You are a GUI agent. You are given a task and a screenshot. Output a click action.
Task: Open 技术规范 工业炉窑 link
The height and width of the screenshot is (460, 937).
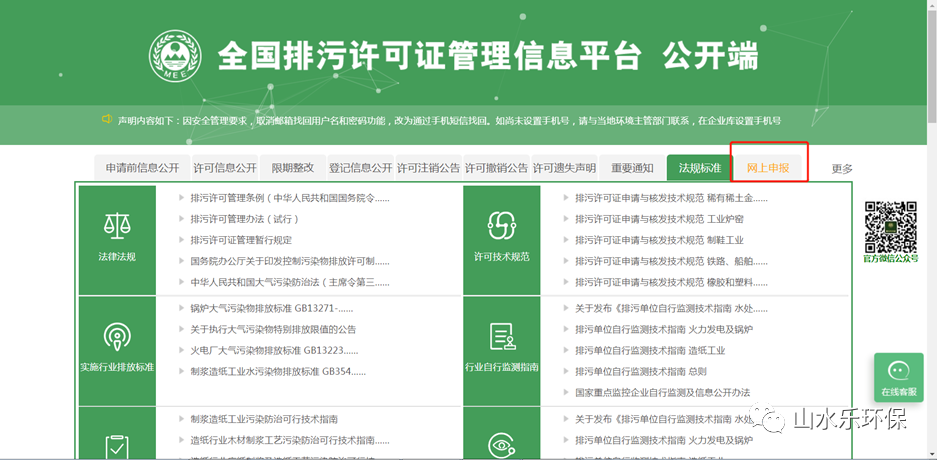coord(659,219)
